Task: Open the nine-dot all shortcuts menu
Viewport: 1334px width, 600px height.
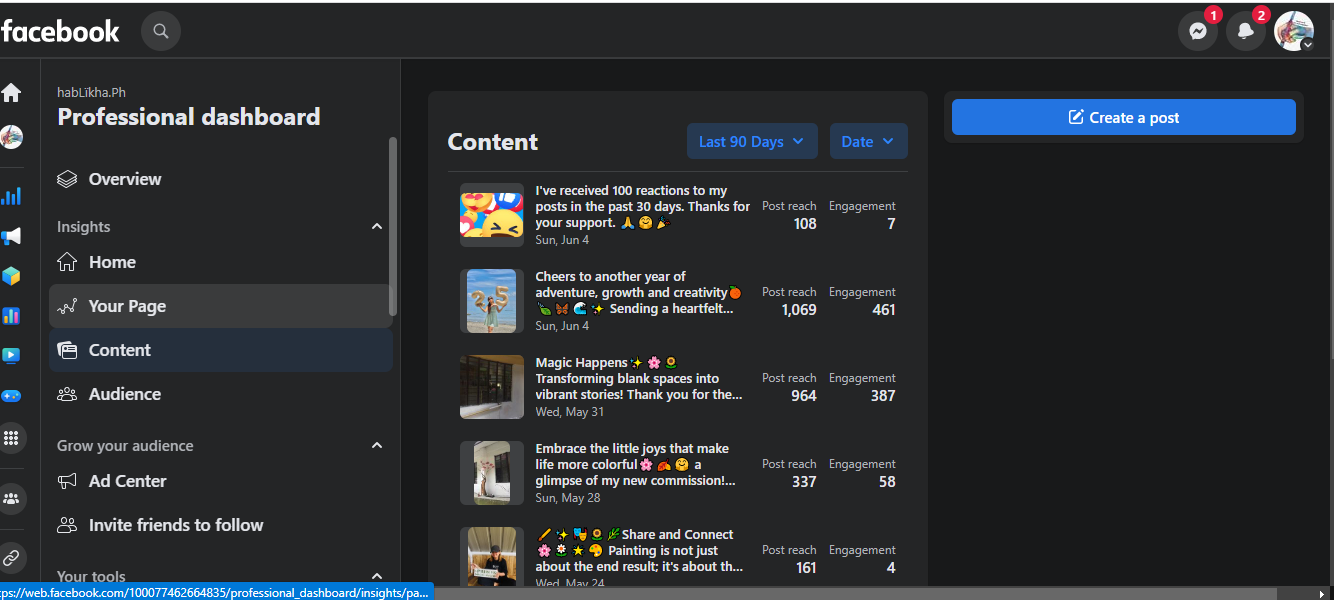Action: coord(11,437)
